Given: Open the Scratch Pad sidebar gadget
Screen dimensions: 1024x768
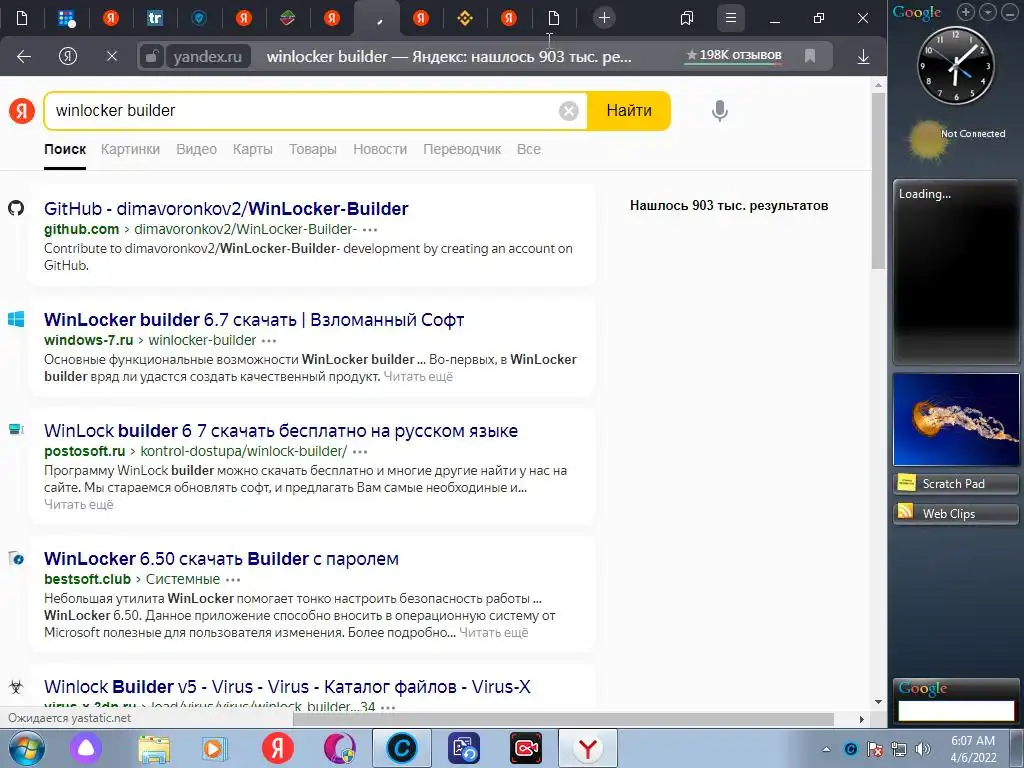Looking at the screenshot, I should pyautogui.click(x=955, y=483).
